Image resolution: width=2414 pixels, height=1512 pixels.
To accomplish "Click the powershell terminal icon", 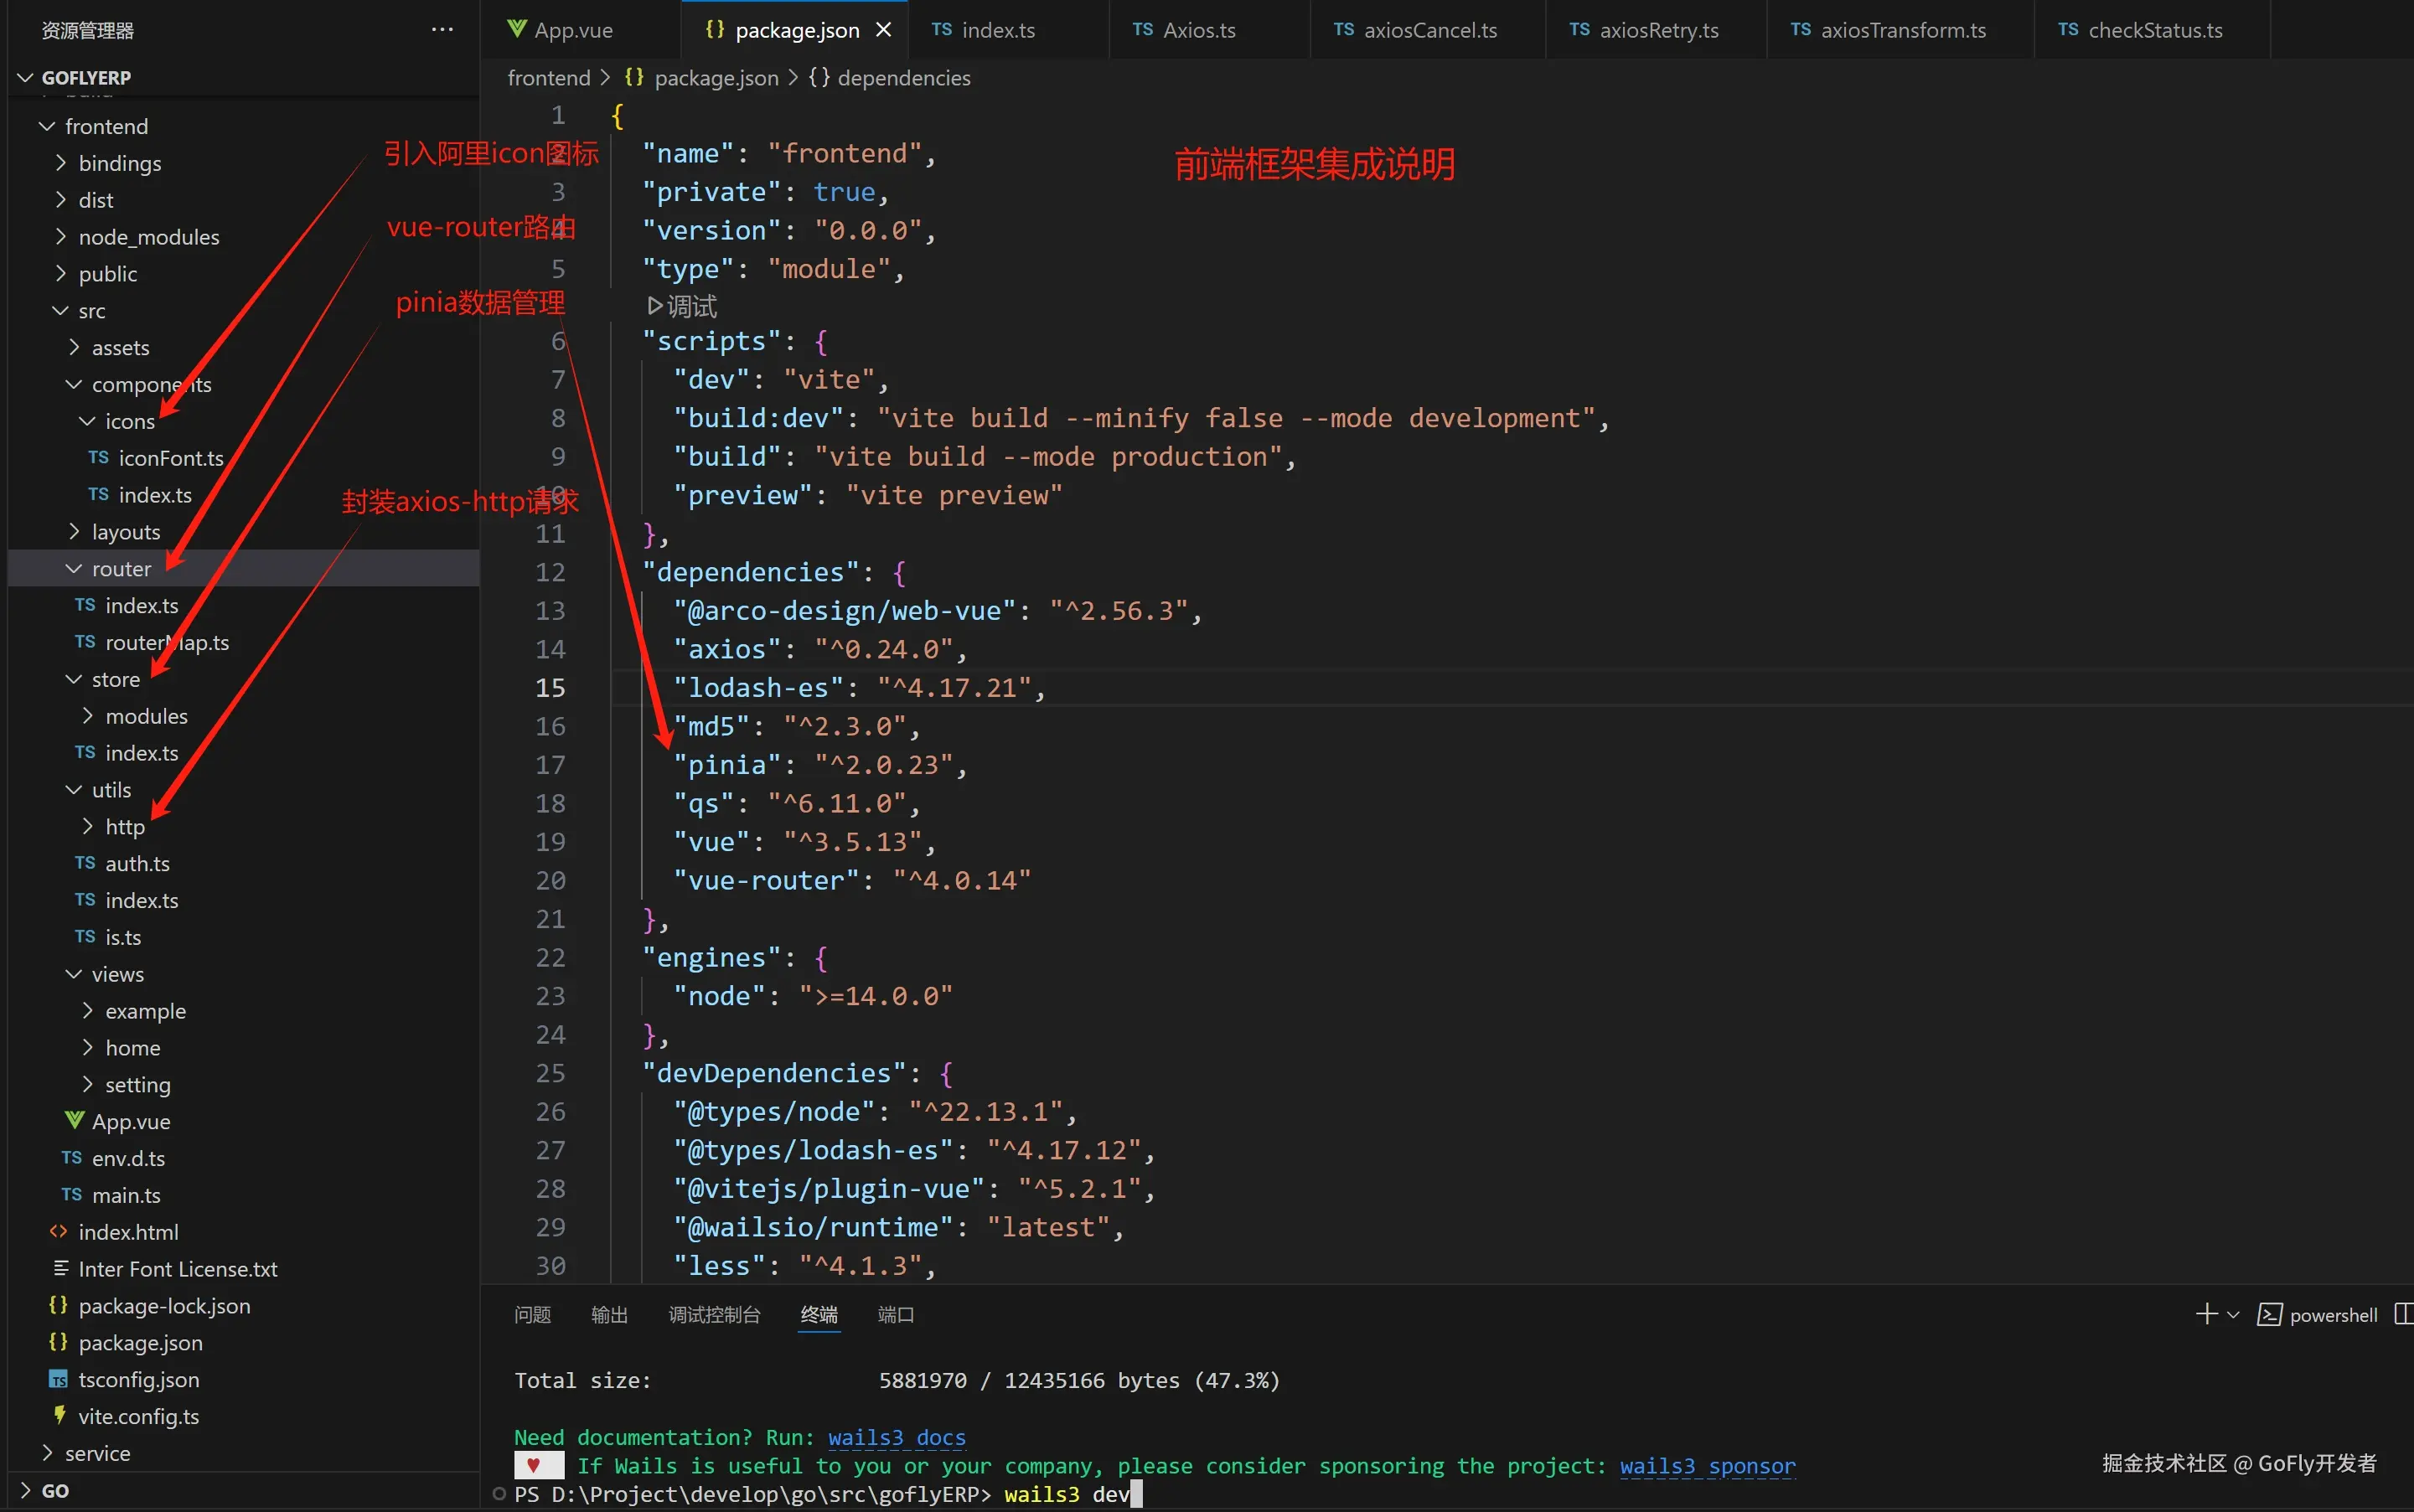I will 2269,1314.
